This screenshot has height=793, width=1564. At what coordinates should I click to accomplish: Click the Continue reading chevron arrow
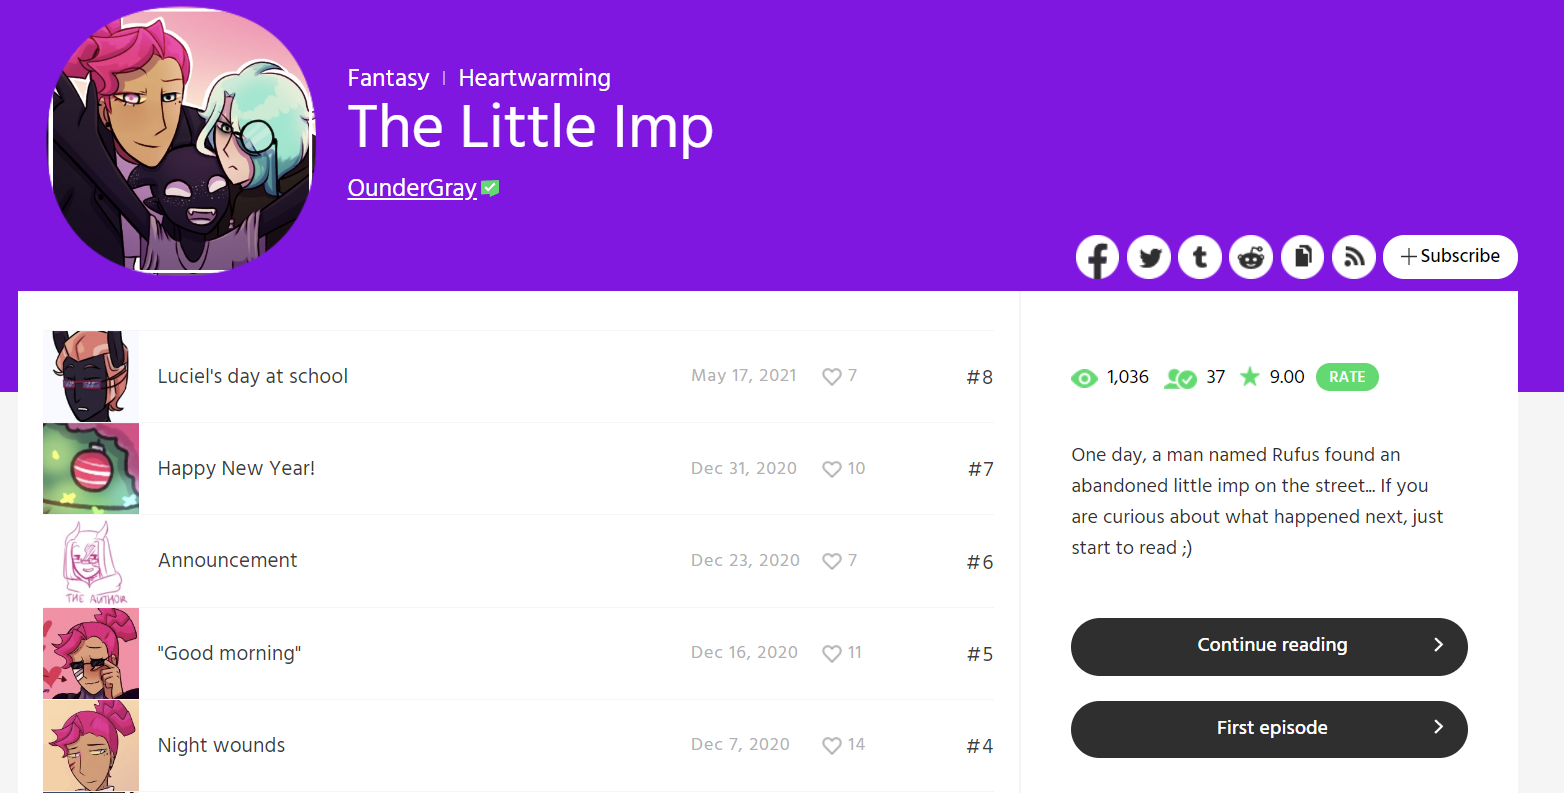[x=1438, y=646]
